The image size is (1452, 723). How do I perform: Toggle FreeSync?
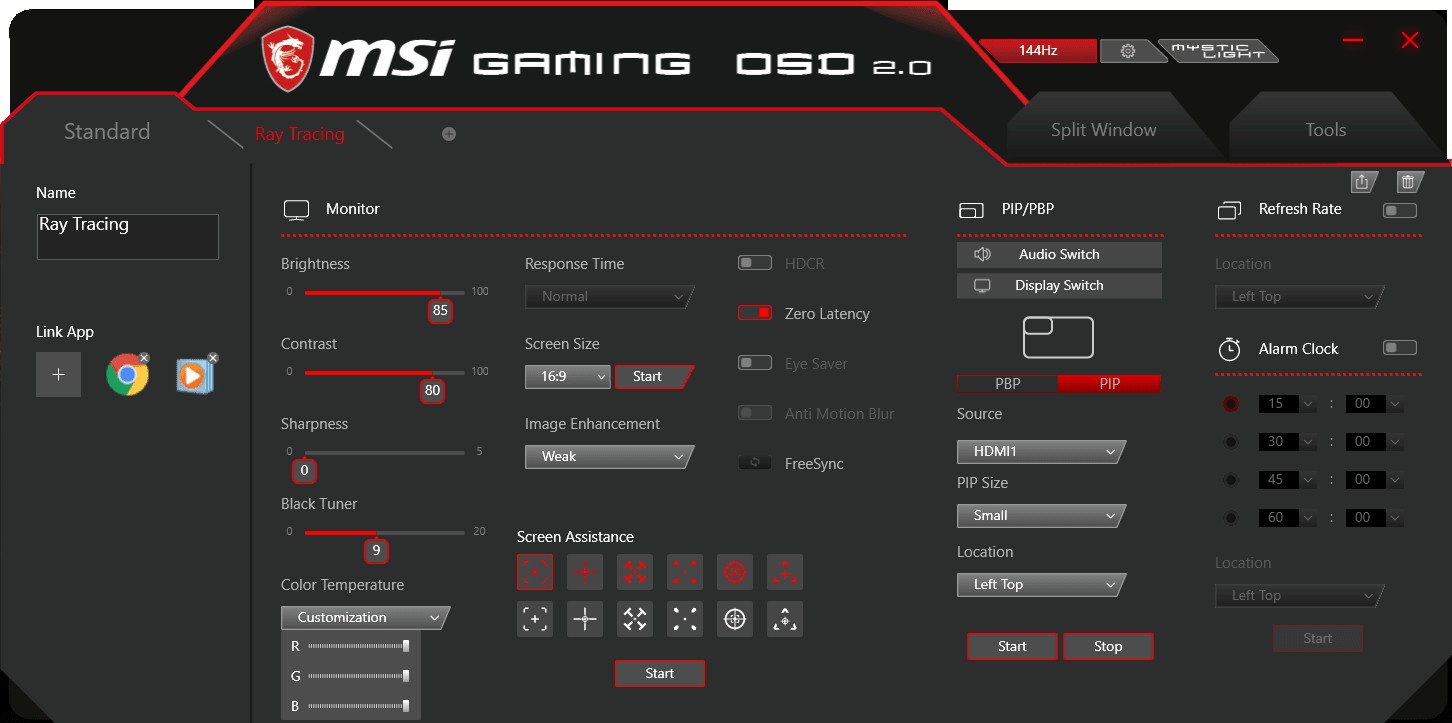(x=755, y=463)
